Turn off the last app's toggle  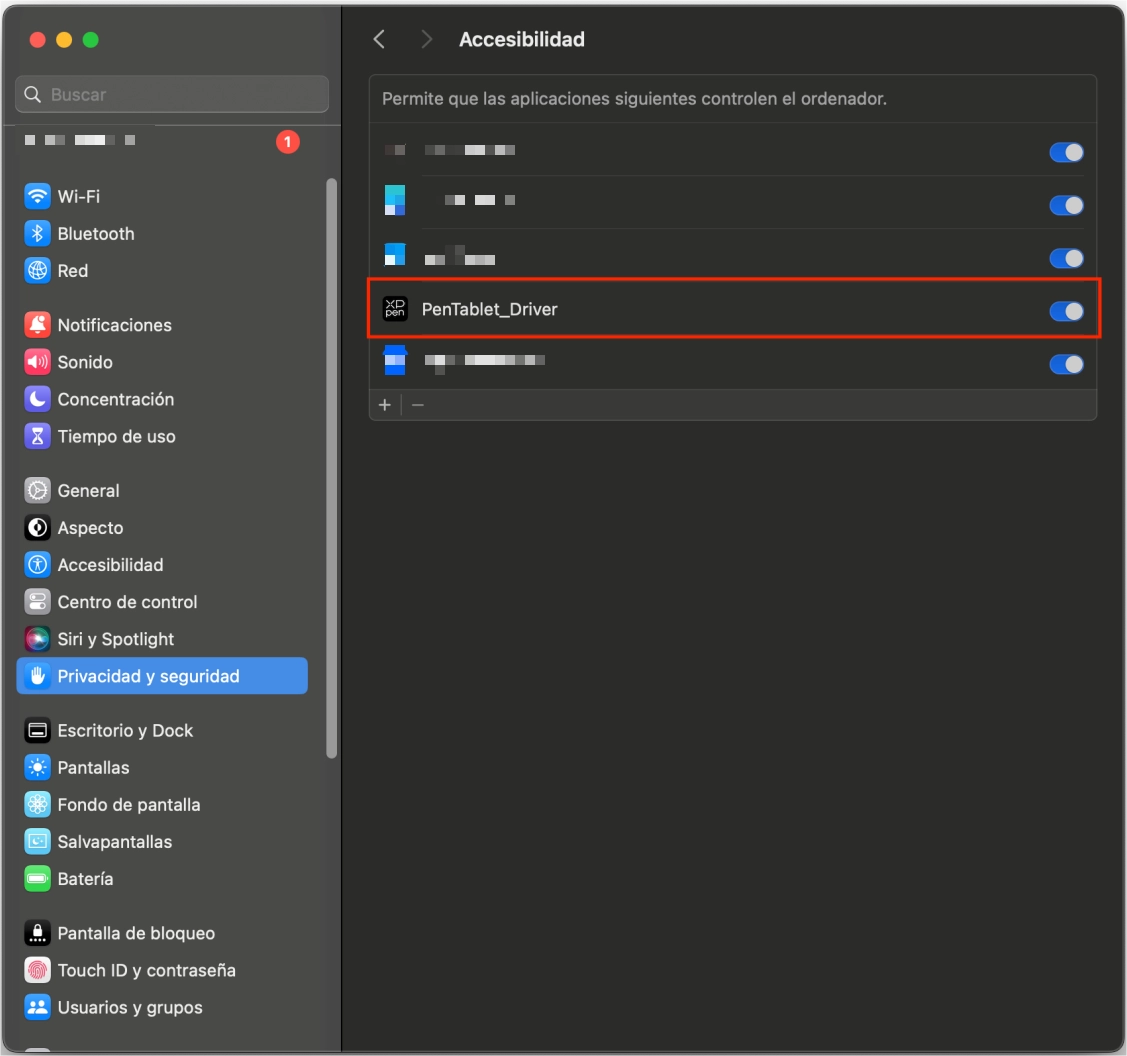pyautogui.click(x=1066, y=364)
